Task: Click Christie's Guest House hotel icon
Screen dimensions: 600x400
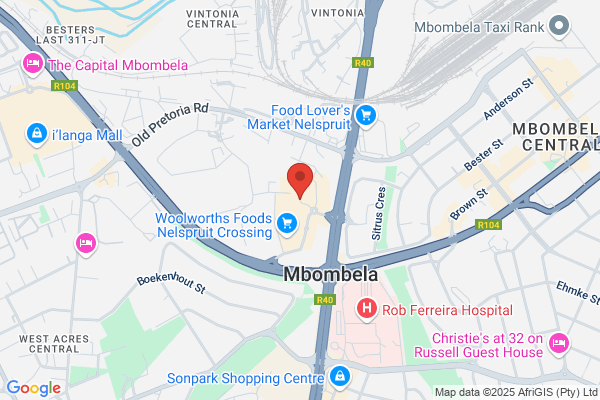Action: point(559,344)
